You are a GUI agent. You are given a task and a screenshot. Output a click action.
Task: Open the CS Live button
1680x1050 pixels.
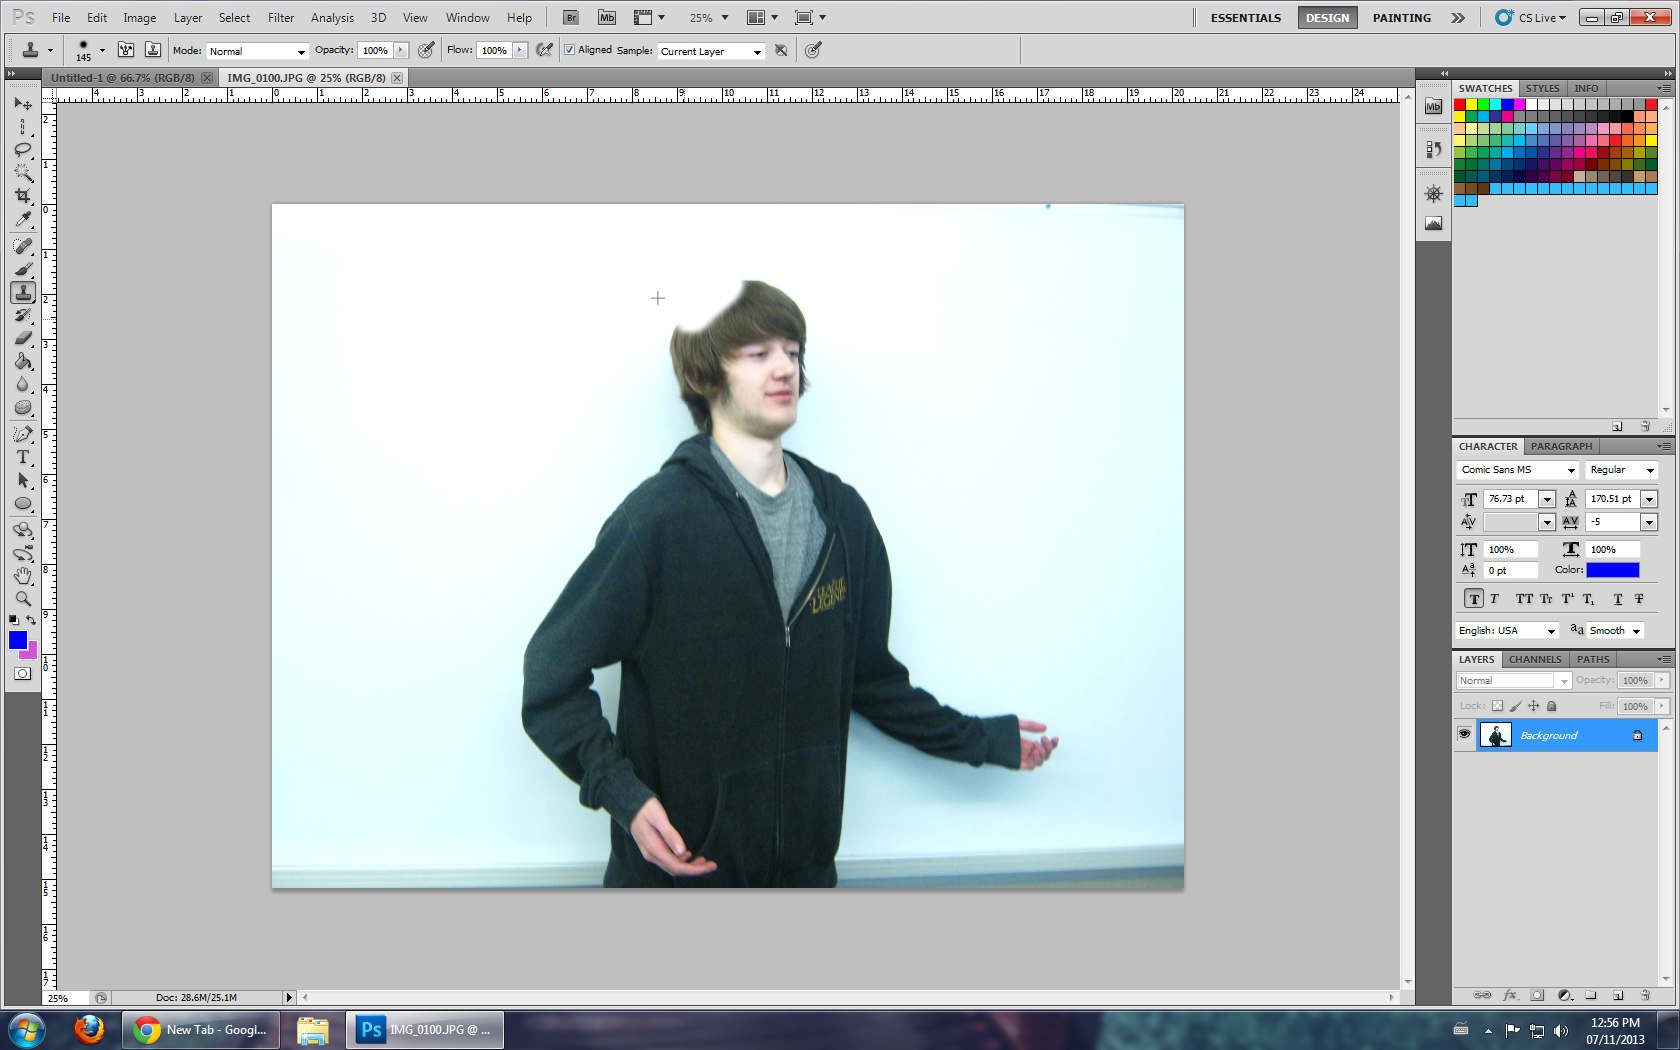click(1531, 17)
